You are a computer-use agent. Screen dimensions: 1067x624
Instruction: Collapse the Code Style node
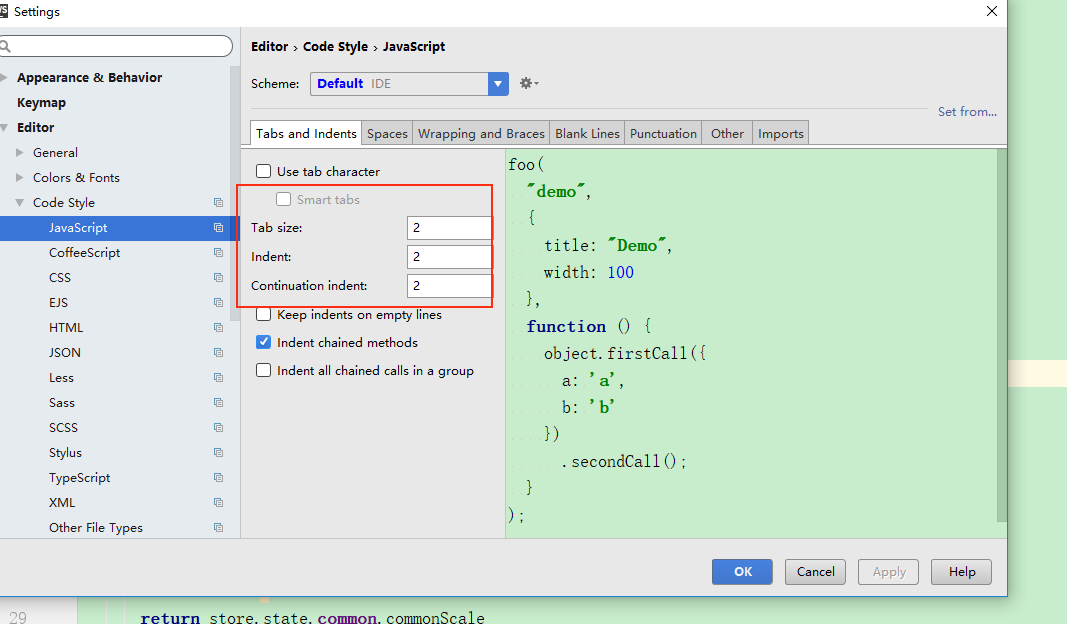point(20,203)
